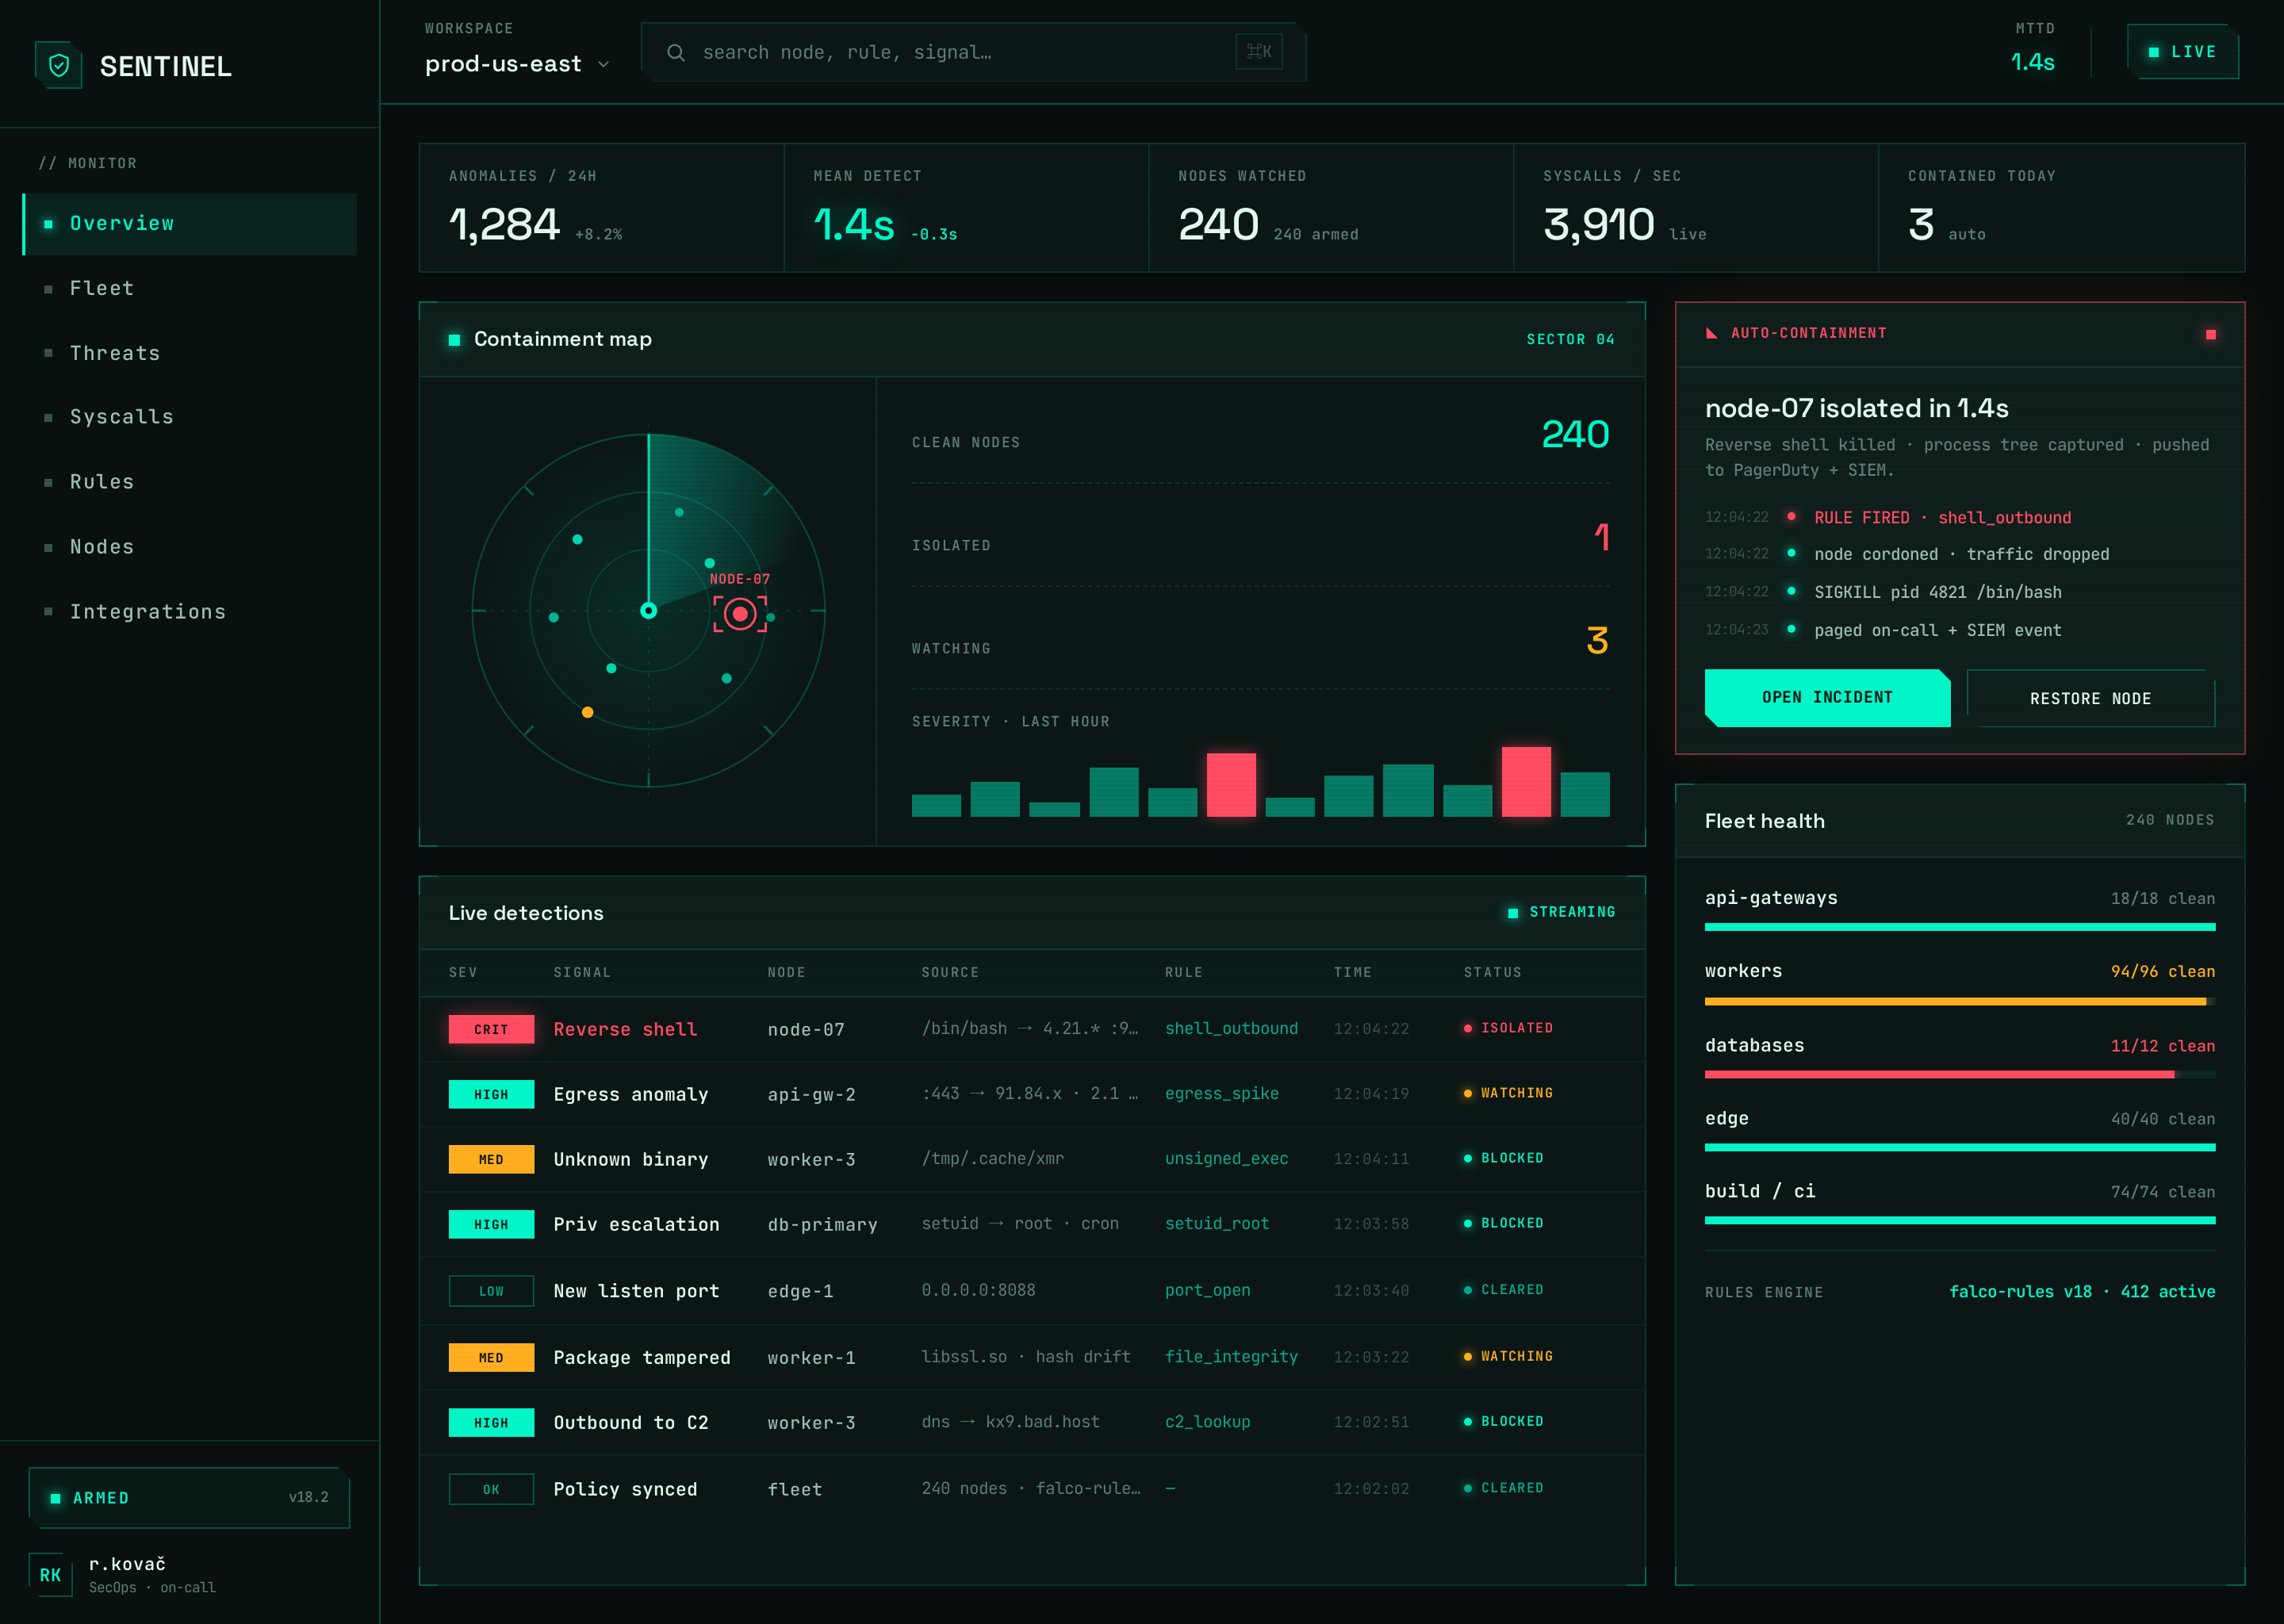Click the Priv escalation signal
Screen dimensions: 2284x1624
pyautogui.click(x=636, y=1224)
